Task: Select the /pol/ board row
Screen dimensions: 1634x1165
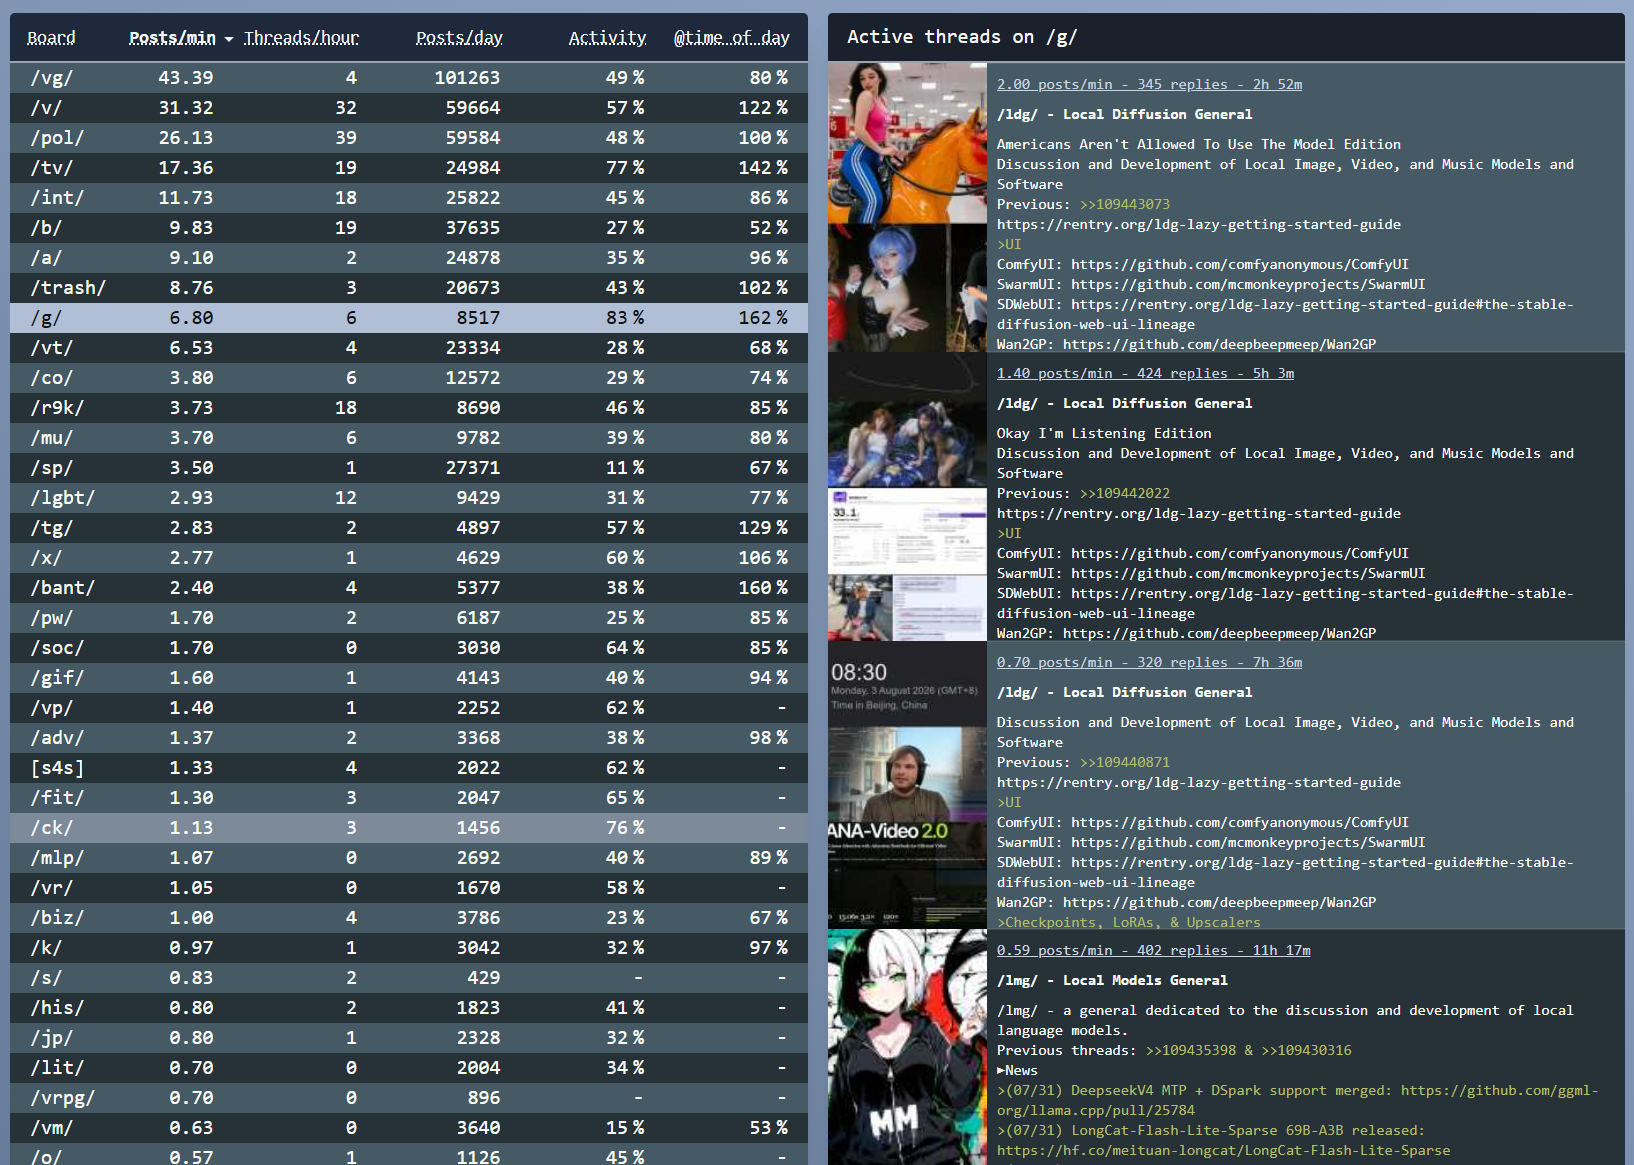Action: point(409,138)
